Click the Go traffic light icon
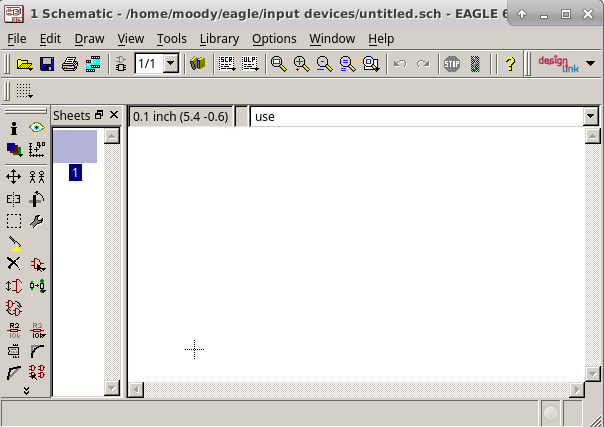The height and width of the screenshot is (427, 604). click(x=475, y=64)
